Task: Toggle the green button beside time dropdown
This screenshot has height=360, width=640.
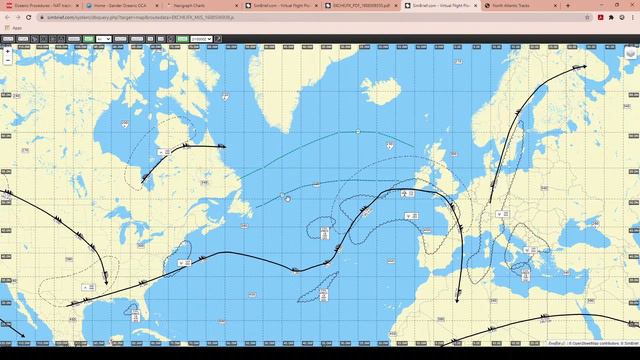Action: point(182,39)
